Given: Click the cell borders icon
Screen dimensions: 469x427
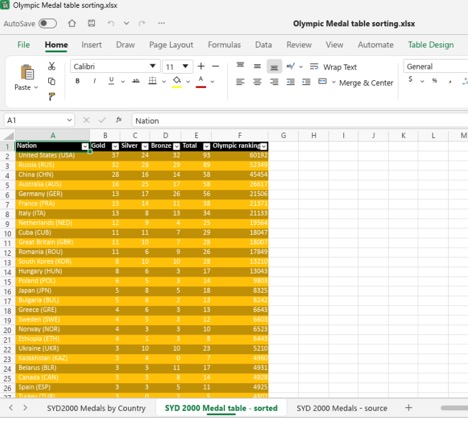Looking at the screenshot, I should (x=152, y=81).
